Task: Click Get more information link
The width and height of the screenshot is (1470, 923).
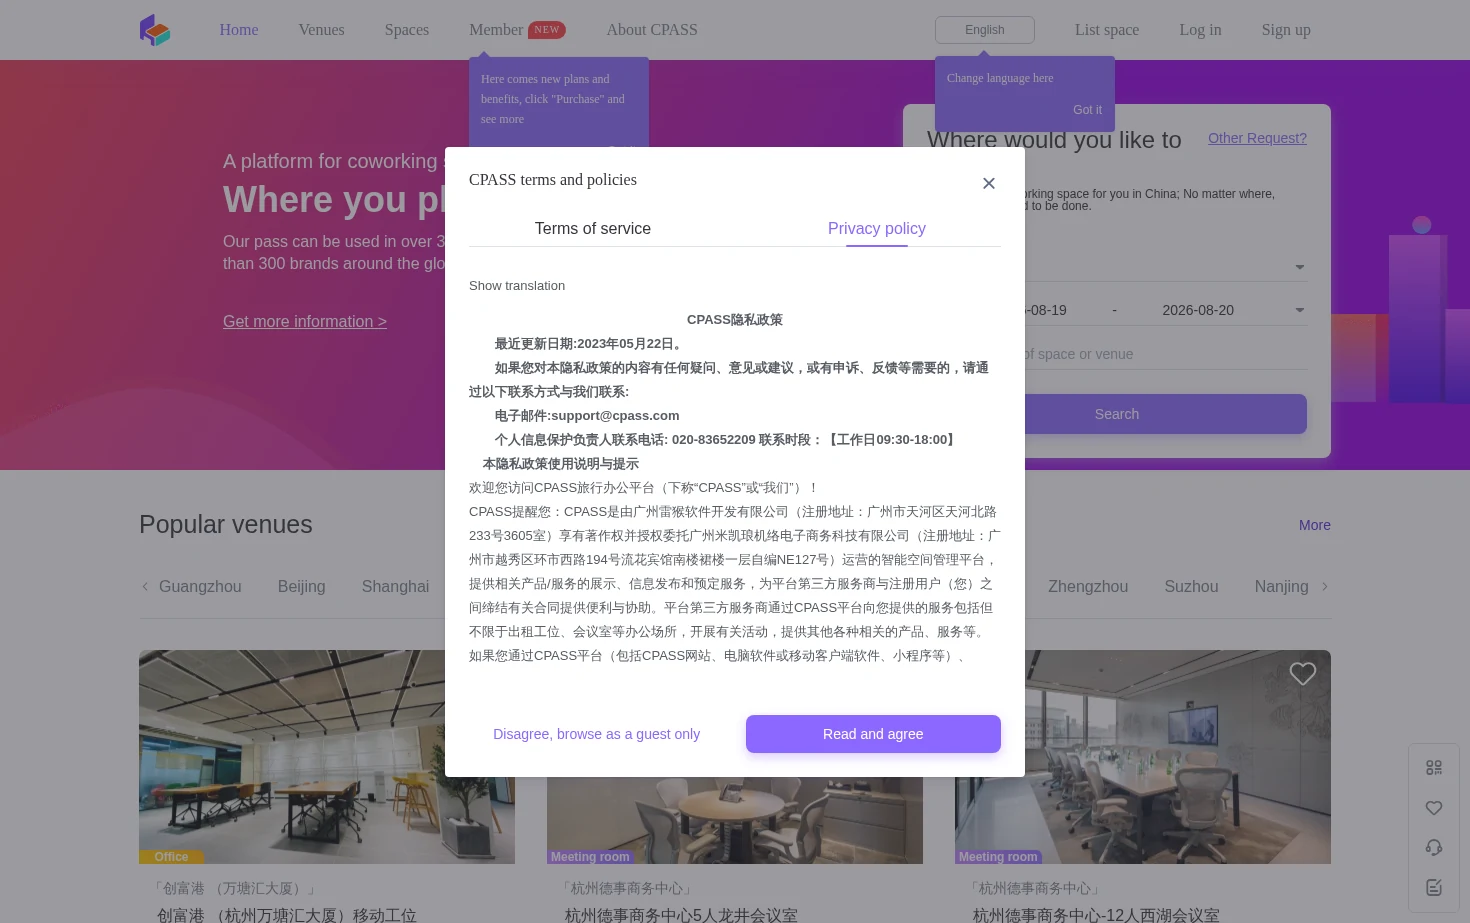Action: click(x=305, y=321)
